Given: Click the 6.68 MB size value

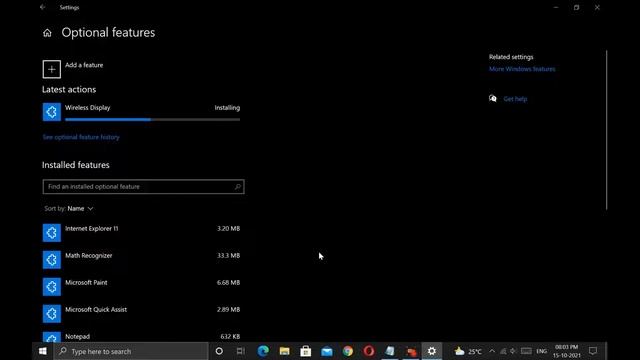Looking at the screenshot, I should click(229, 282).
